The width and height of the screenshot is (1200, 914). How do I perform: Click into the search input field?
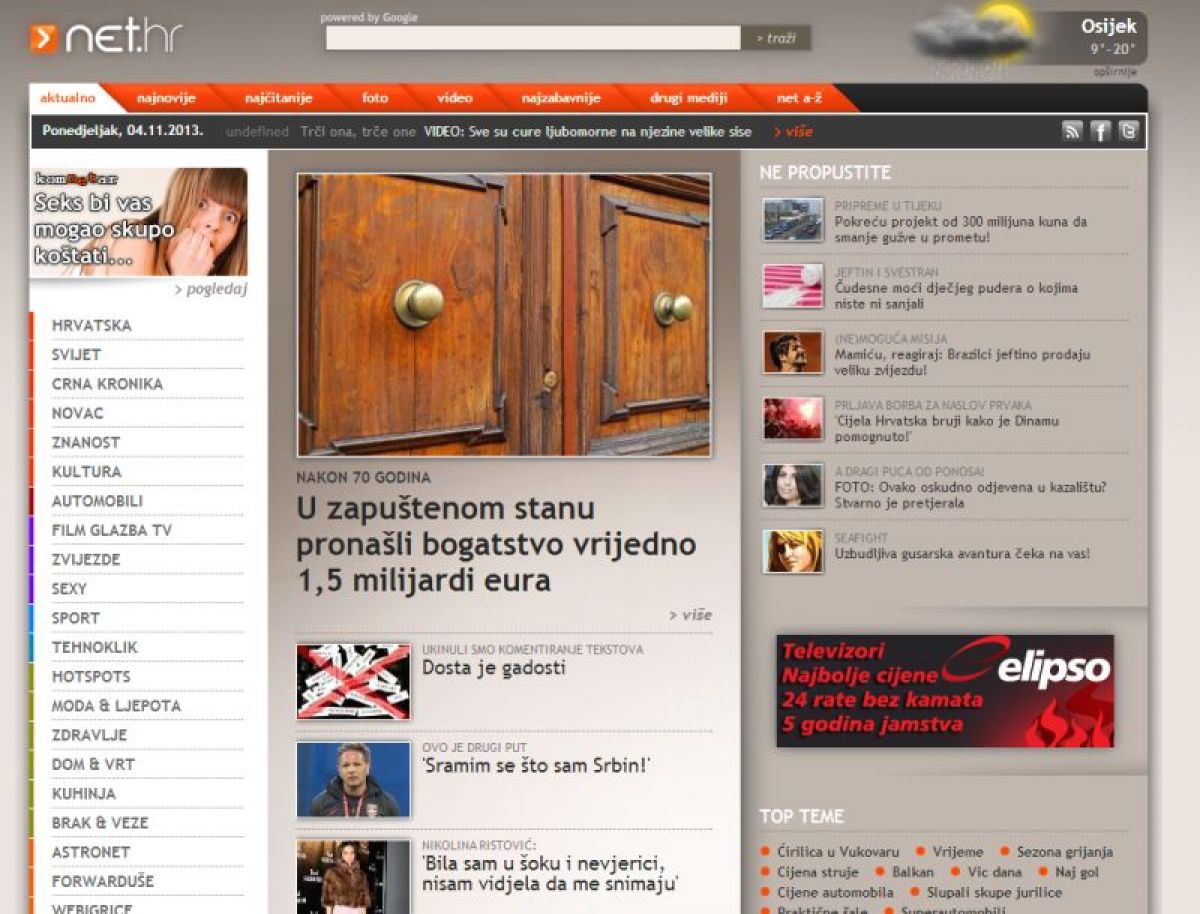point(532,38)
